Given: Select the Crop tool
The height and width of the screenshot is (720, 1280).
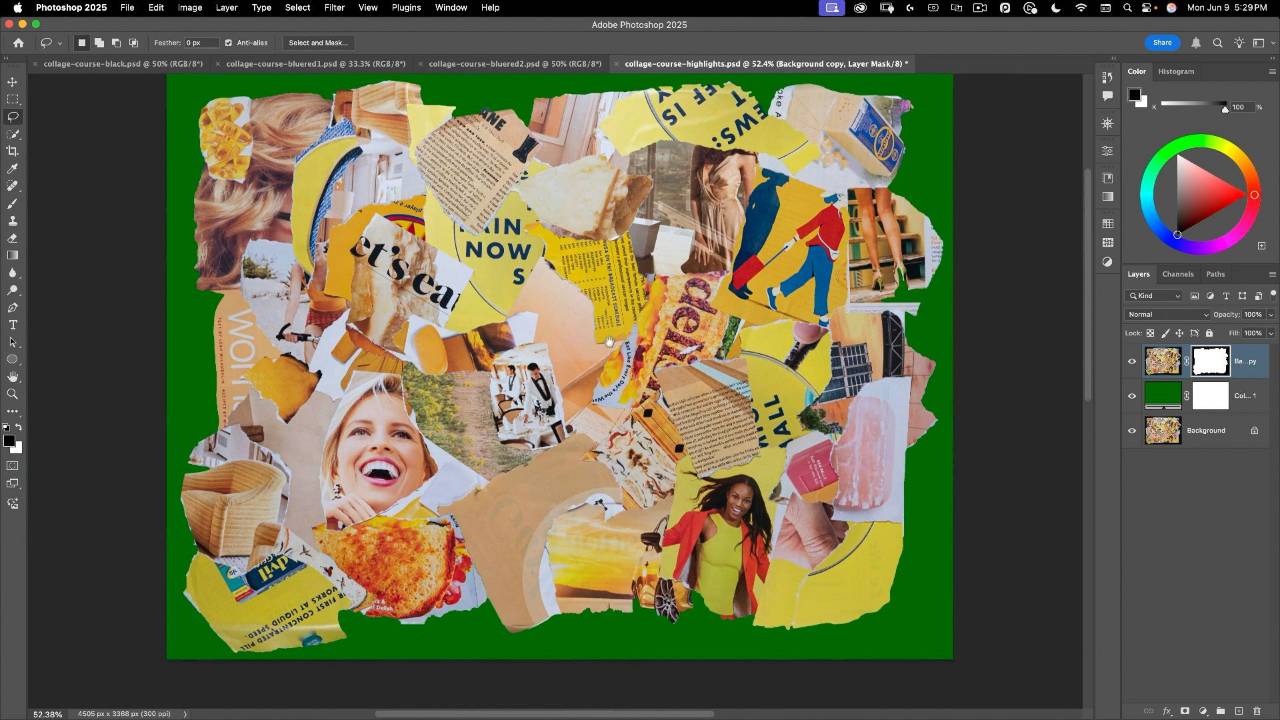Looking at the screenshot, I should 13,151.
